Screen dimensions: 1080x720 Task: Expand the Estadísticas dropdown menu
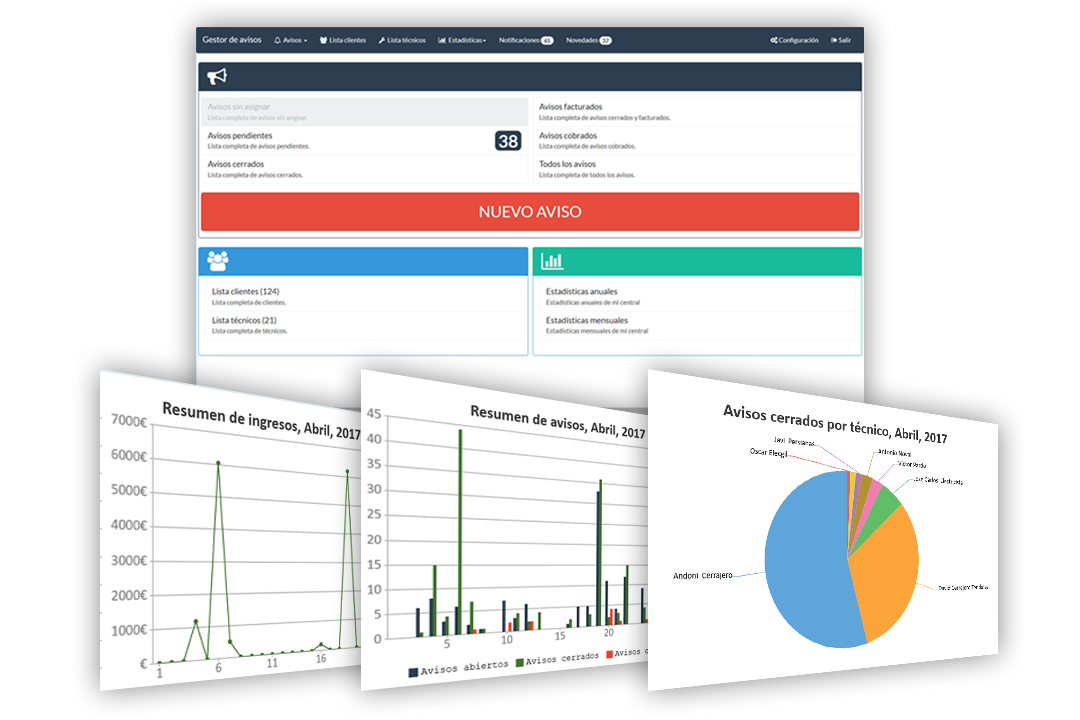(x=462, y=41)
